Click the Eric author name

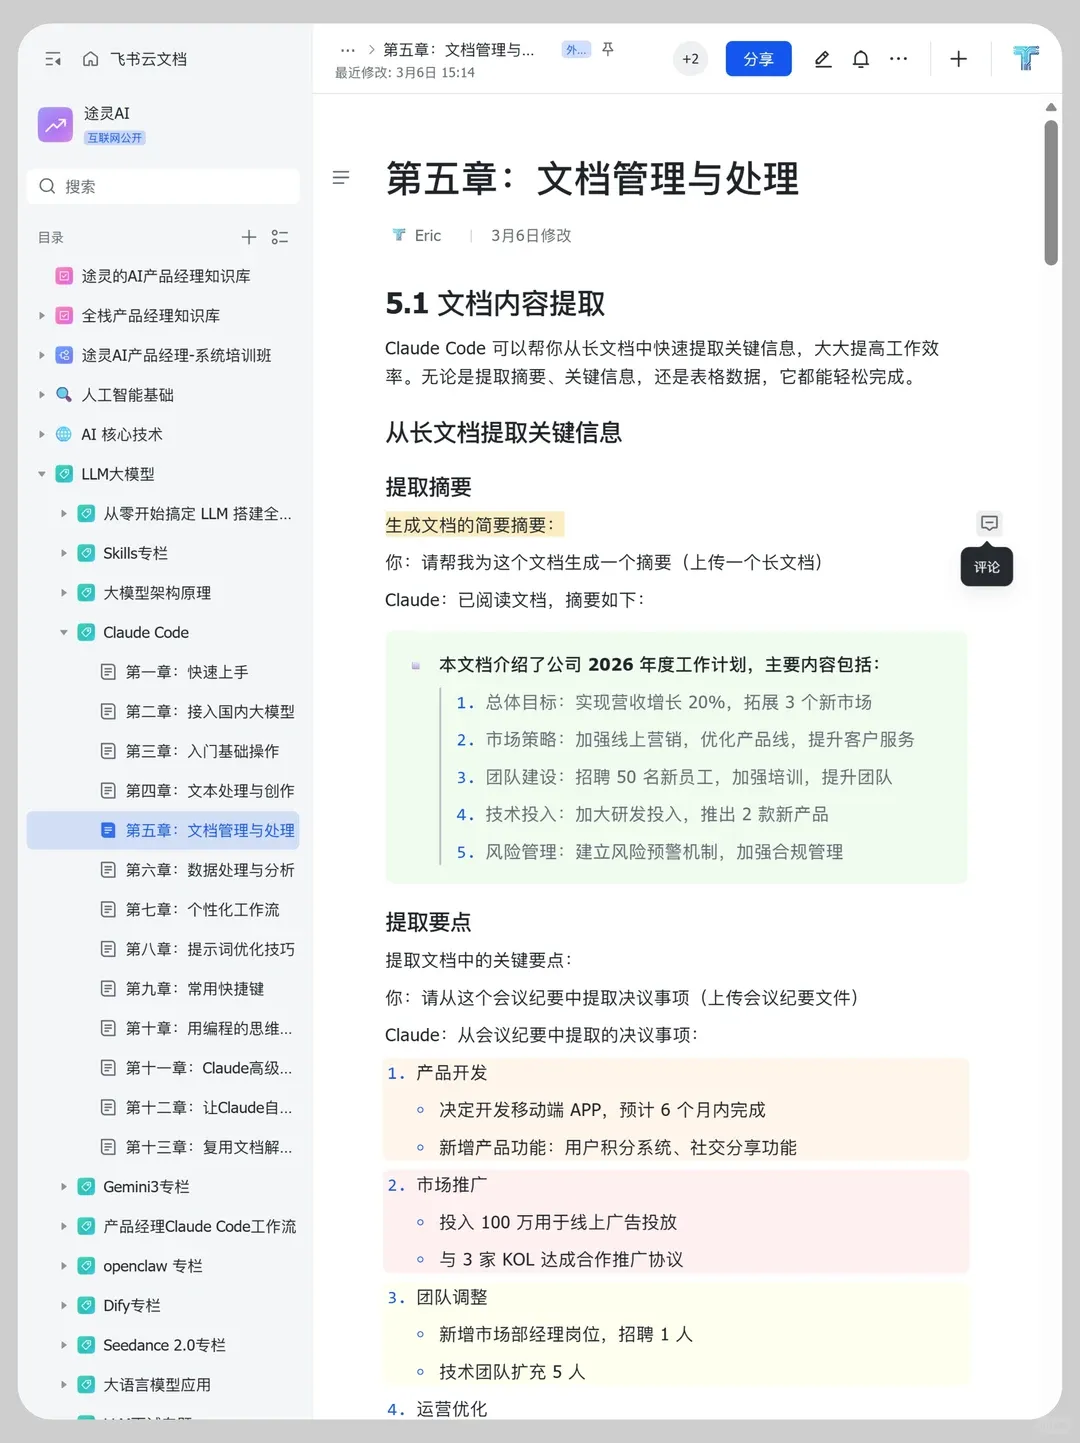[428, 235]
